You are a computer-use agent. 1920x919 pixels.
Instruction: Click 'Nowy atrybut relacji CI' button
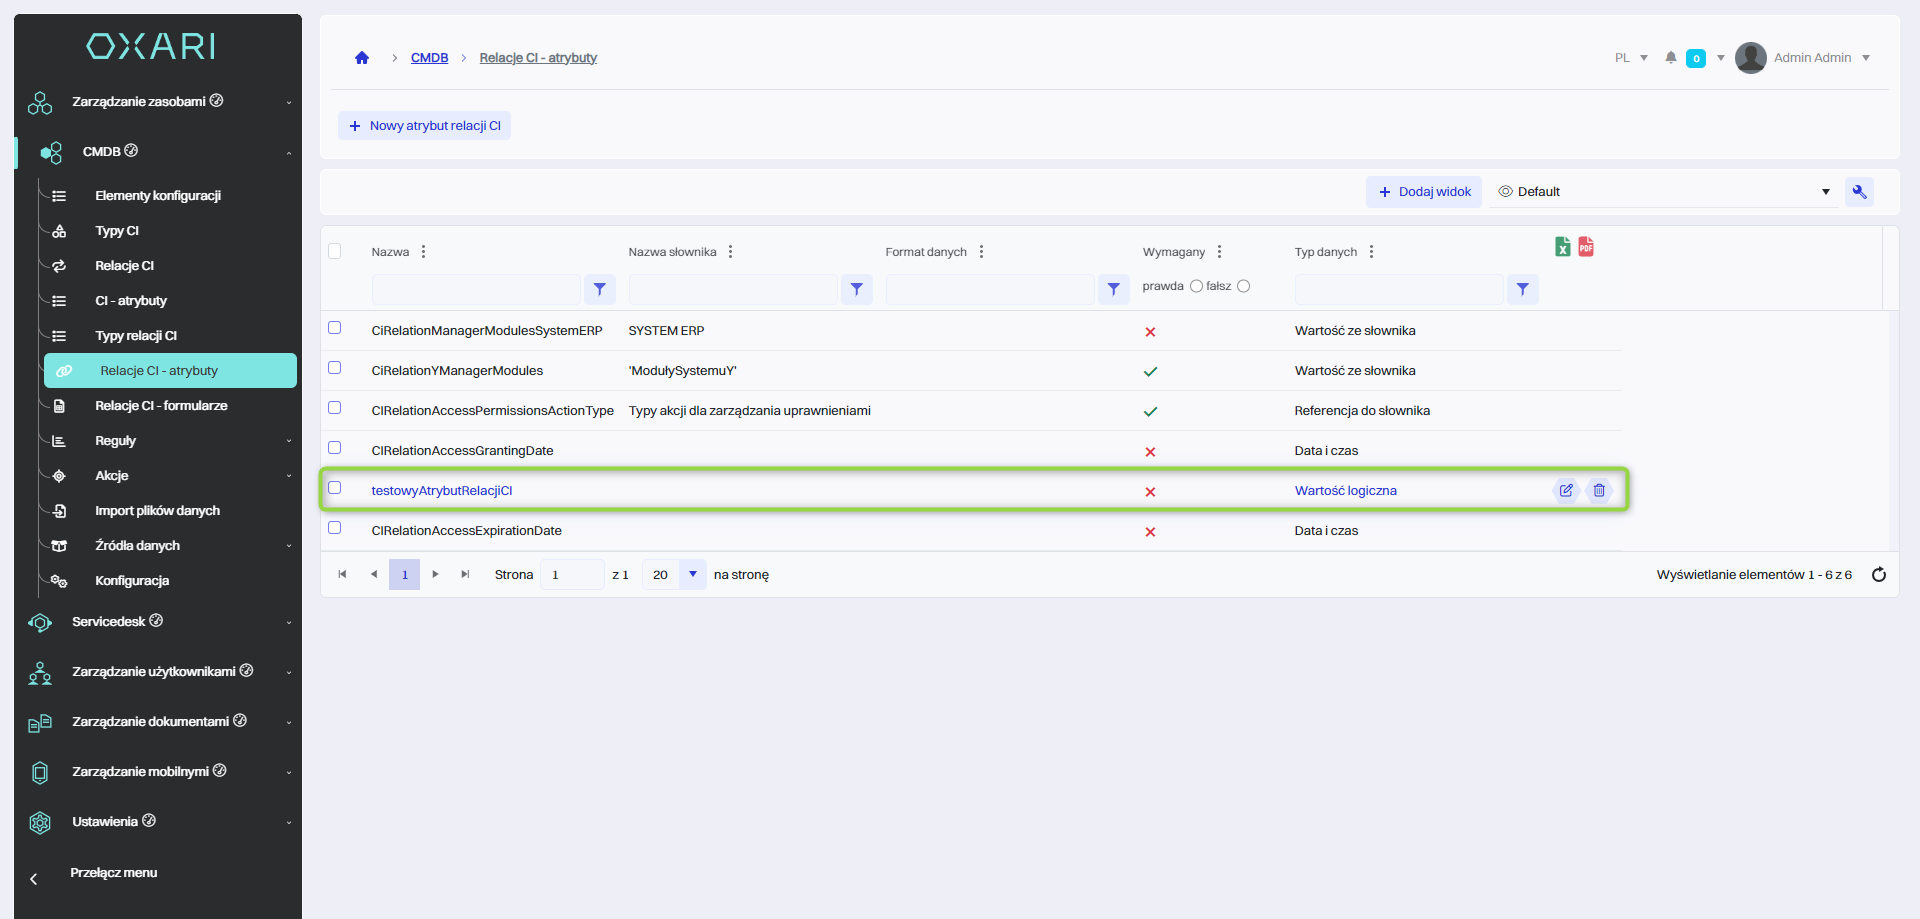pyautogui.click(x=425, y=126)
